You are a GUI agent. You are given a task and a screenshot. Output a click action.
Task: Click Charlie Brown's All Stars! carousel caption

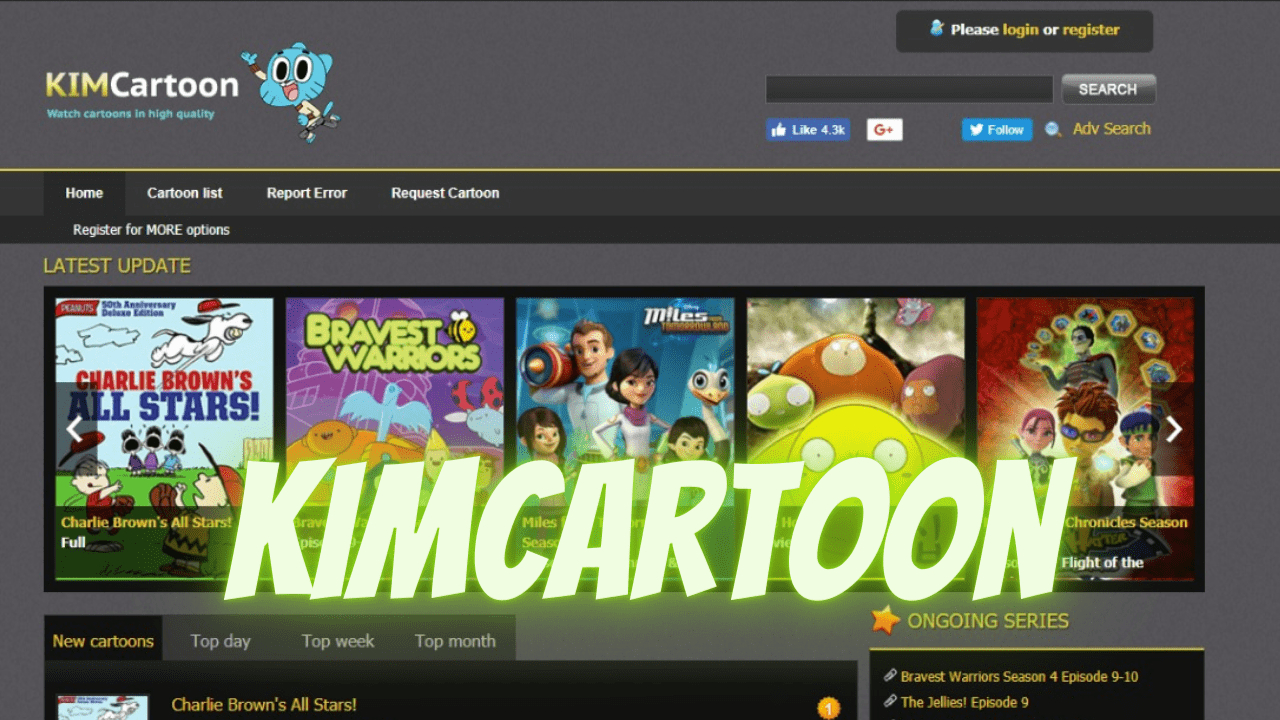click(x=146, y=522)
